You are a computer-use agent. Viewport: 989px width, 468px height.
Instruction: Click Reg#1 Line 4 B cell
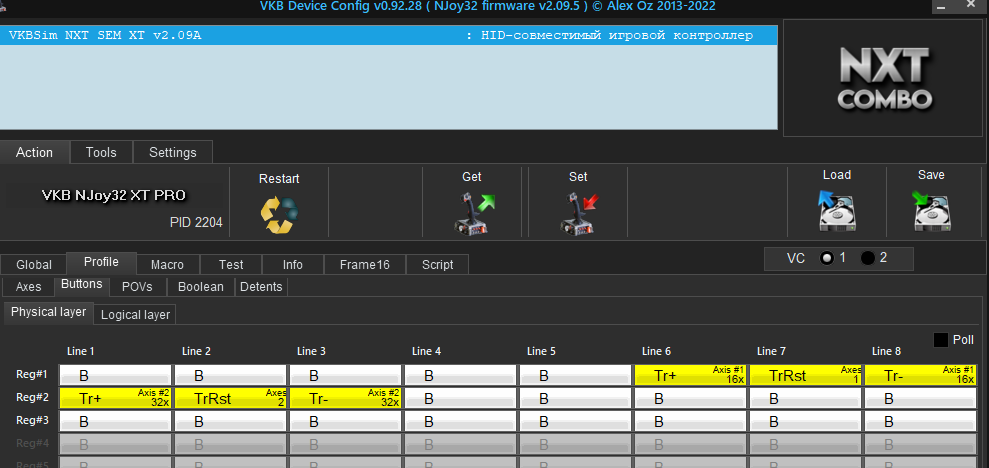point(460,375)
